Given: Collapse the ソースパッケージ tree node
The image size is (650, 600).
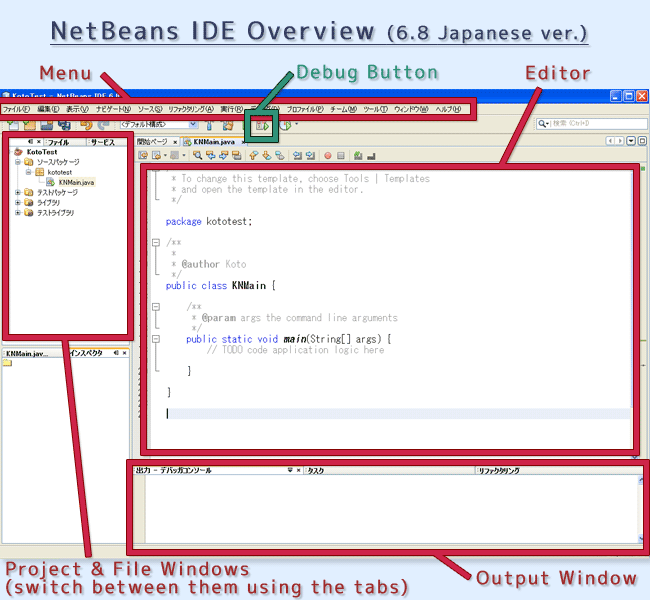Looking at the screenshot, I should click(18, 162).
